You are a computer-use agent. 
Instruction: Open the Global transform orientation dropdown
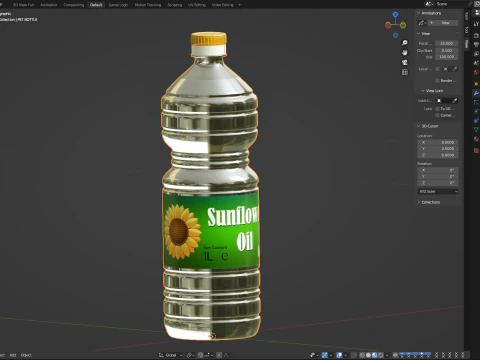(x=171, y=355)
